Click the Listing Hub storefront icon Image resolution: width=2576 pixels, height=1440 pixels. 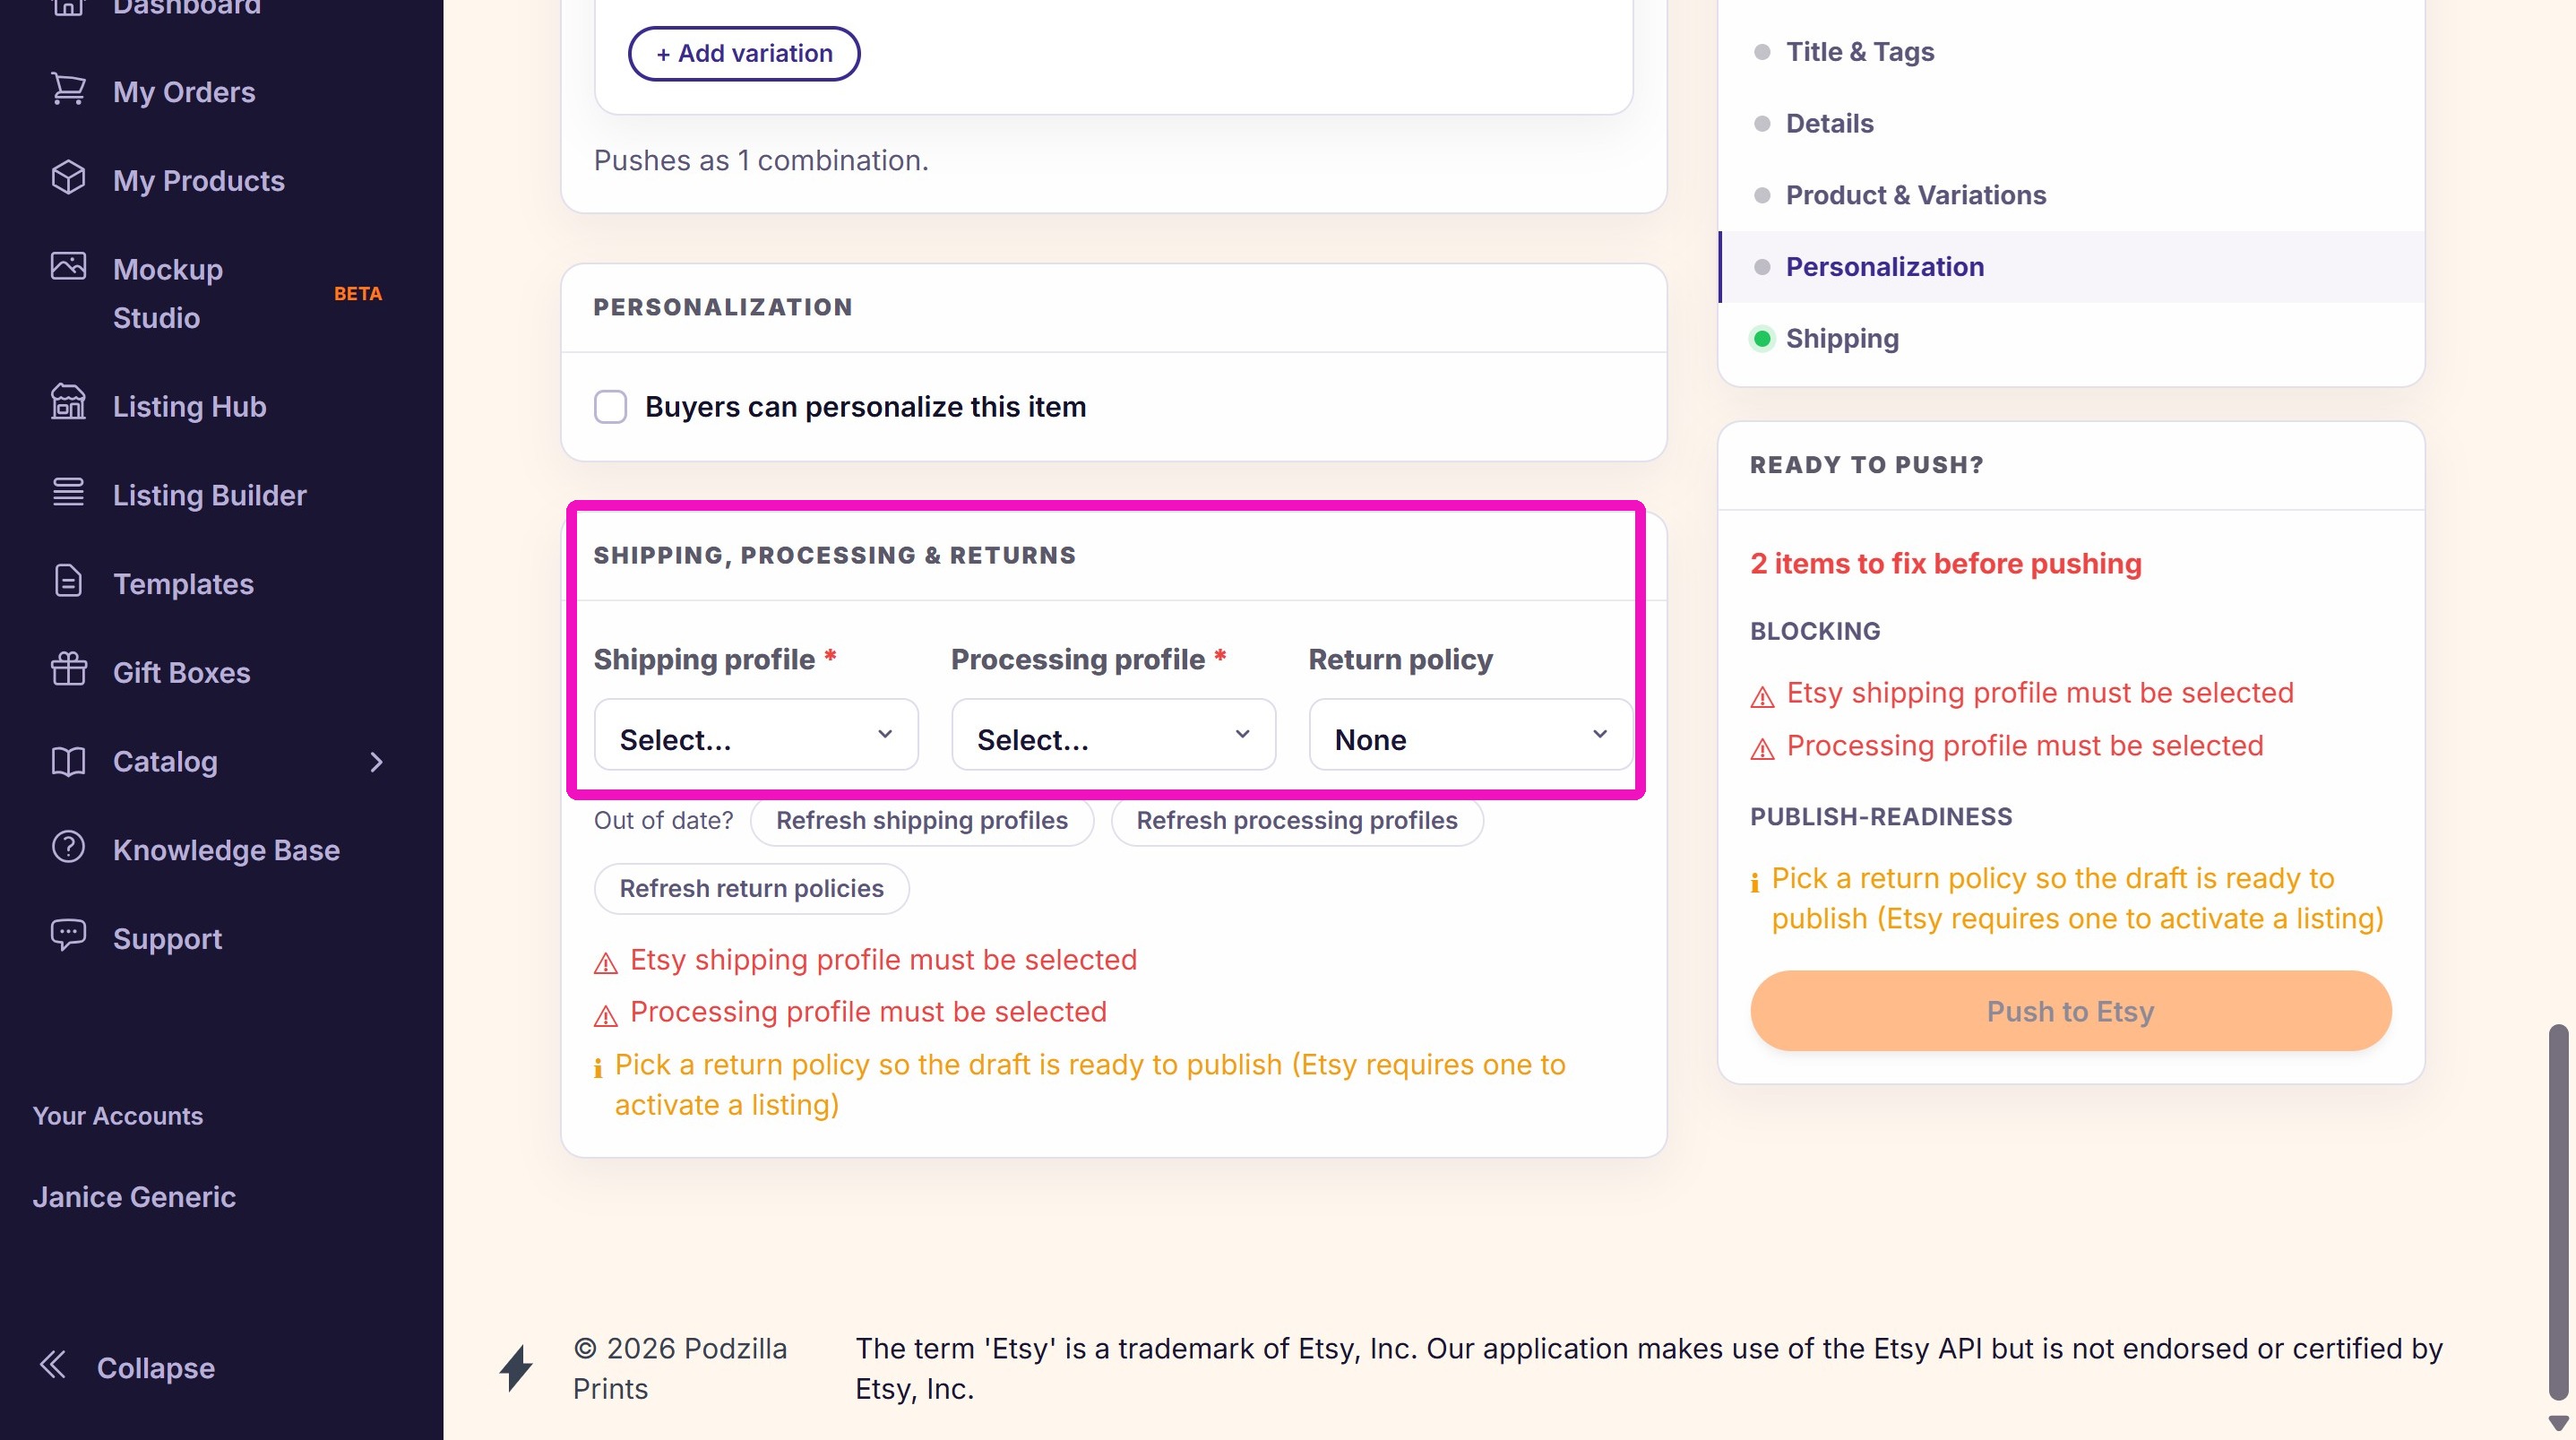pyautogui.click(x=68, y=403)
